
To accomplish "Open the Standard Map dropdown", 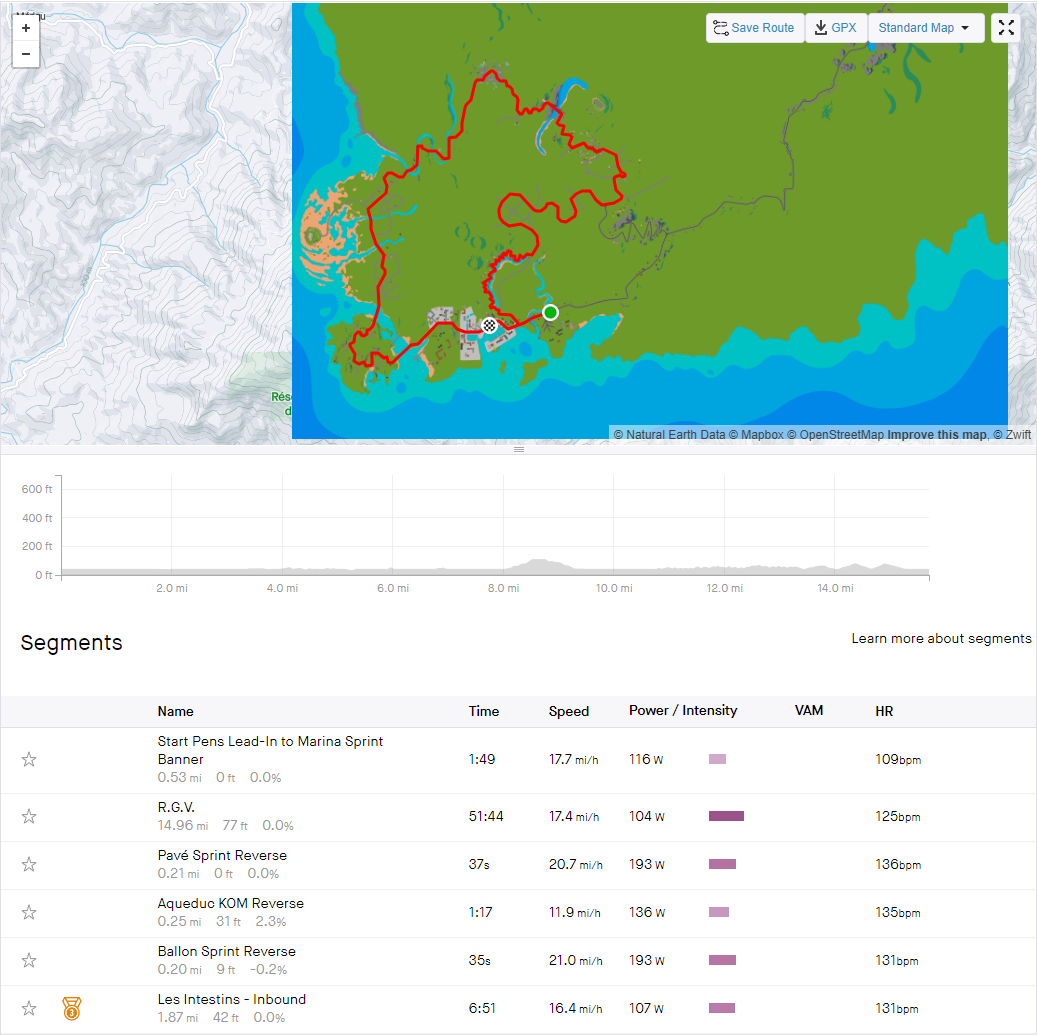I will point(926,28).
